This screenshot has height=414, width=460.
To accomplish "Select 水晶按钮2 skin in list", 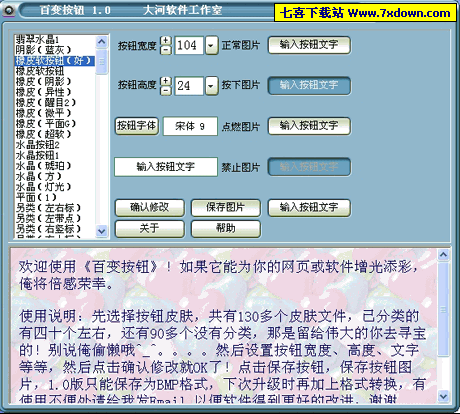I will click(x=37, y=145).
